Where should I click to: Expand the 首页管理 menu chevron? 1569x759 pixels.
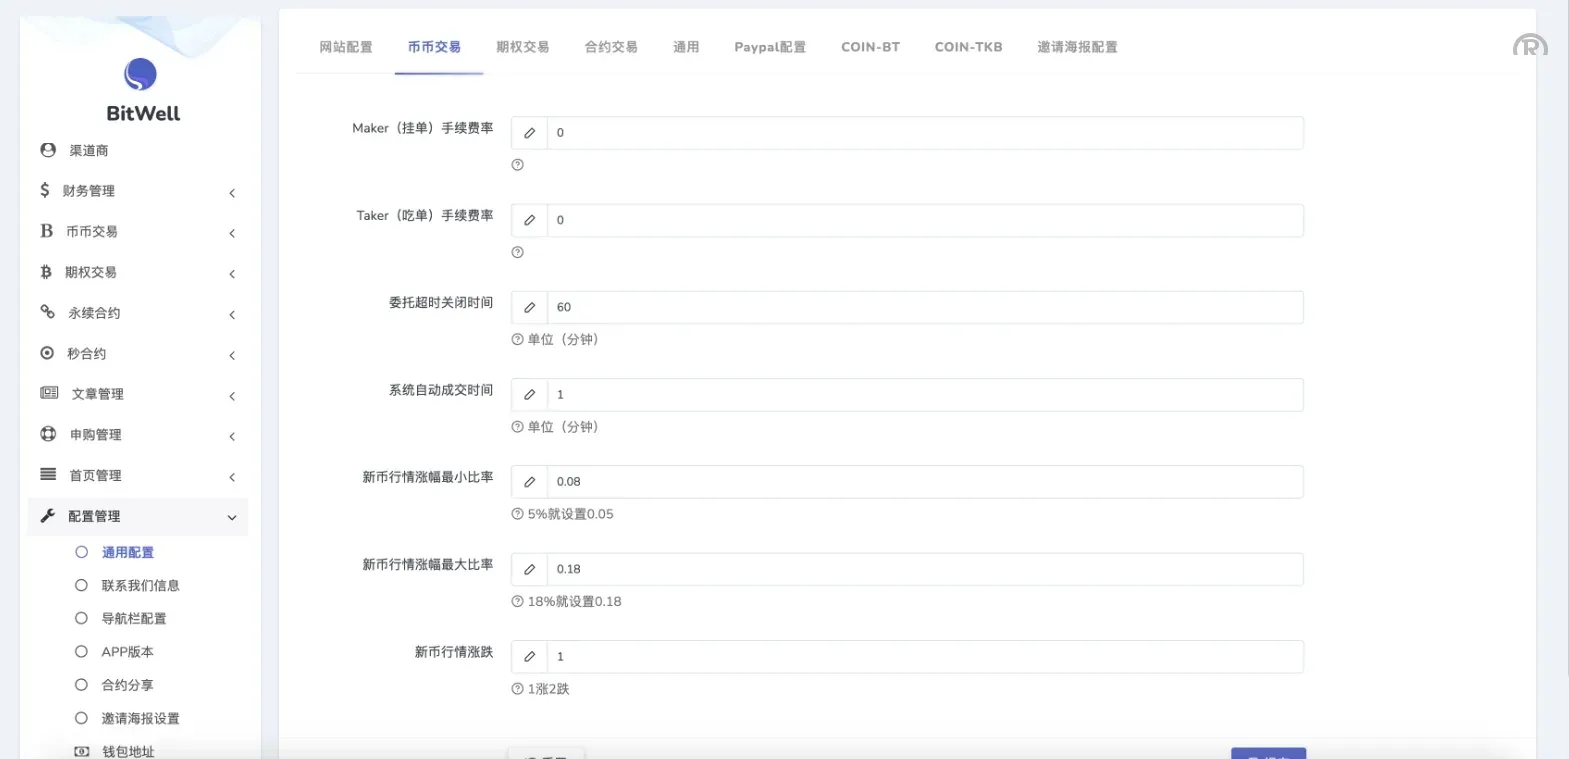pos(232,477)
